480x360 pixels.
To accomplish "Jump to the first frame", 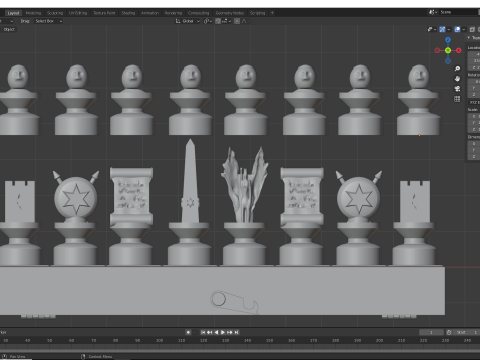I will (203, 332).
